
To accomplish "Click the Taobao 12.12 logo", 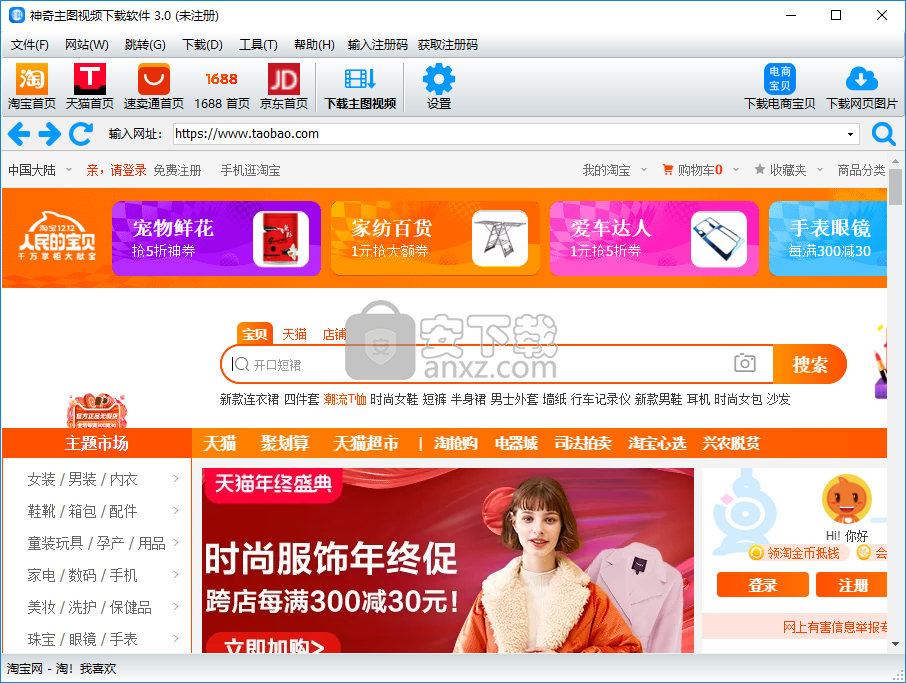I will (57, 236).
